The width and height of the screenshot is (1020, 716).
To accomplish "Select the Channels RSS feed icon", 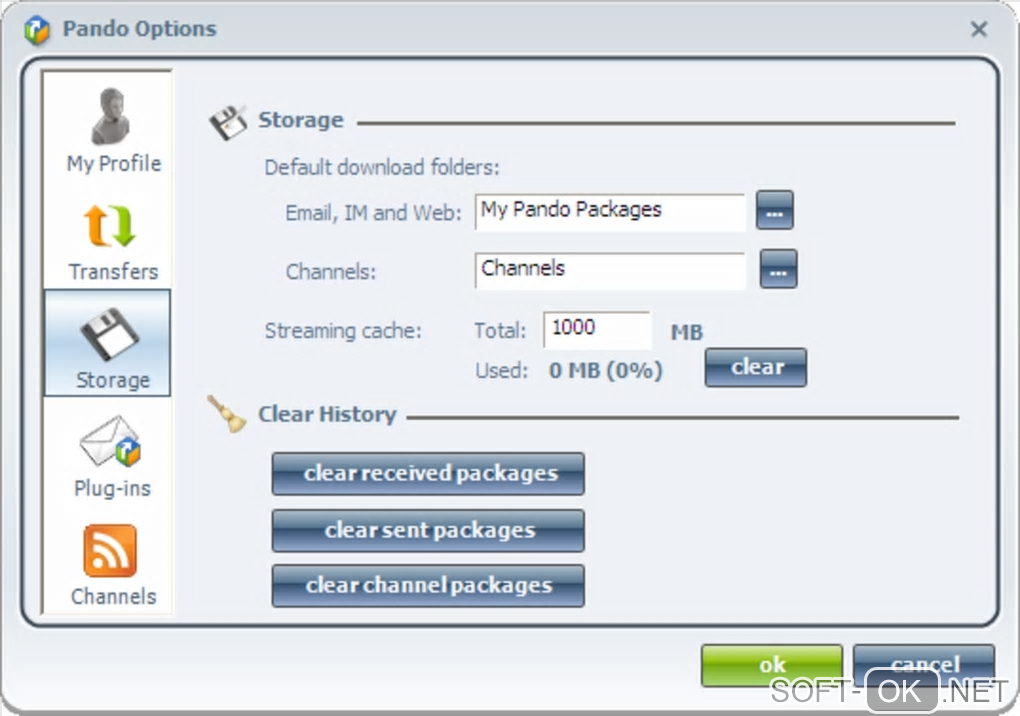I will 110,552.
